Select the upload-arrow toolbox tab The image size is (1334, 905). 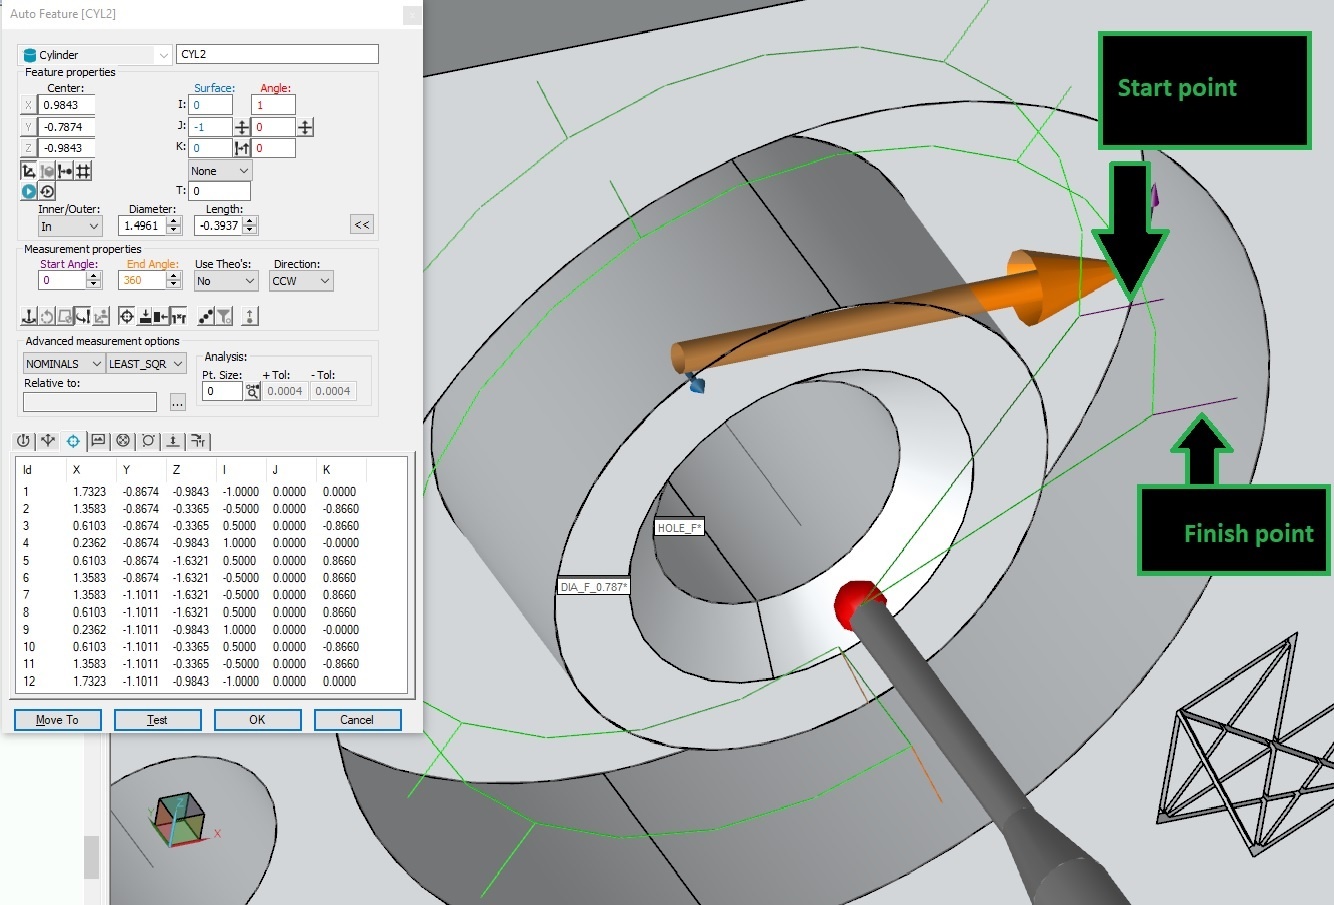tap(173, 441)
